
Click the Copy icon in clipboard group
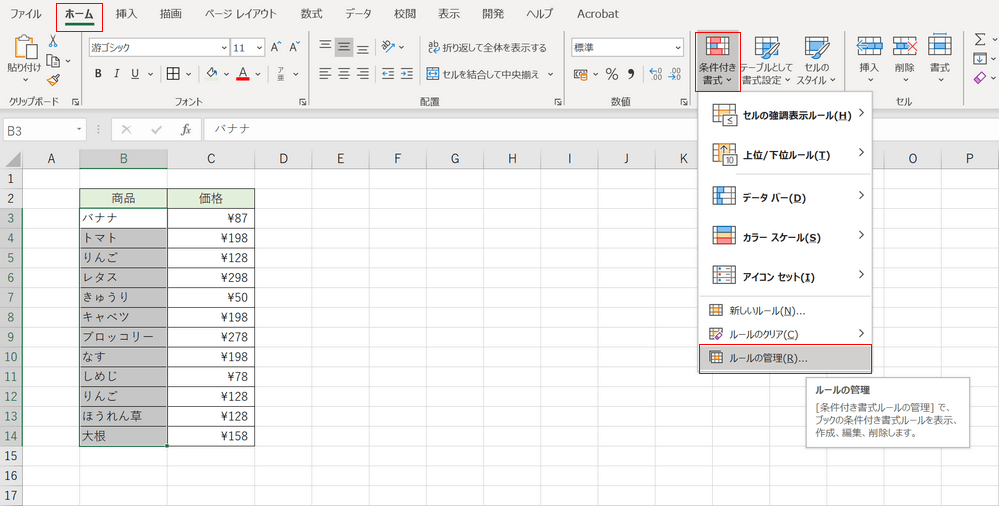pos(54,61)
